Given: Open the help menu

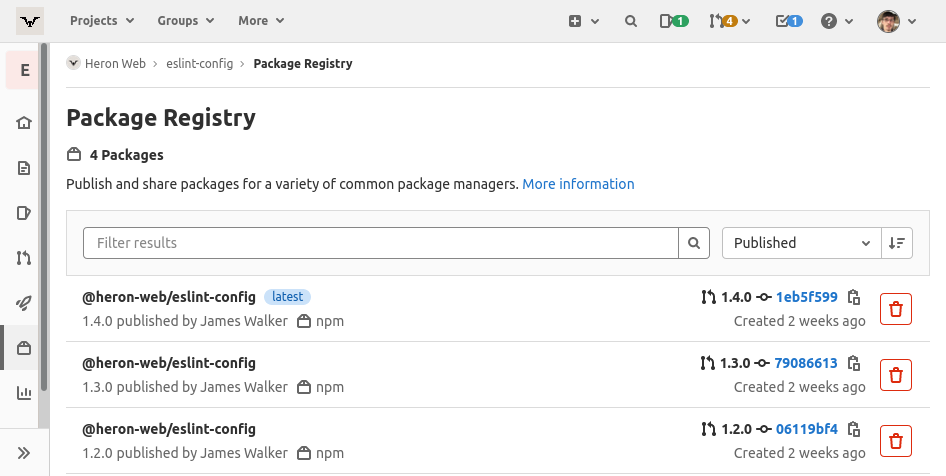Looking at the screenshot, I should [837, 21].
